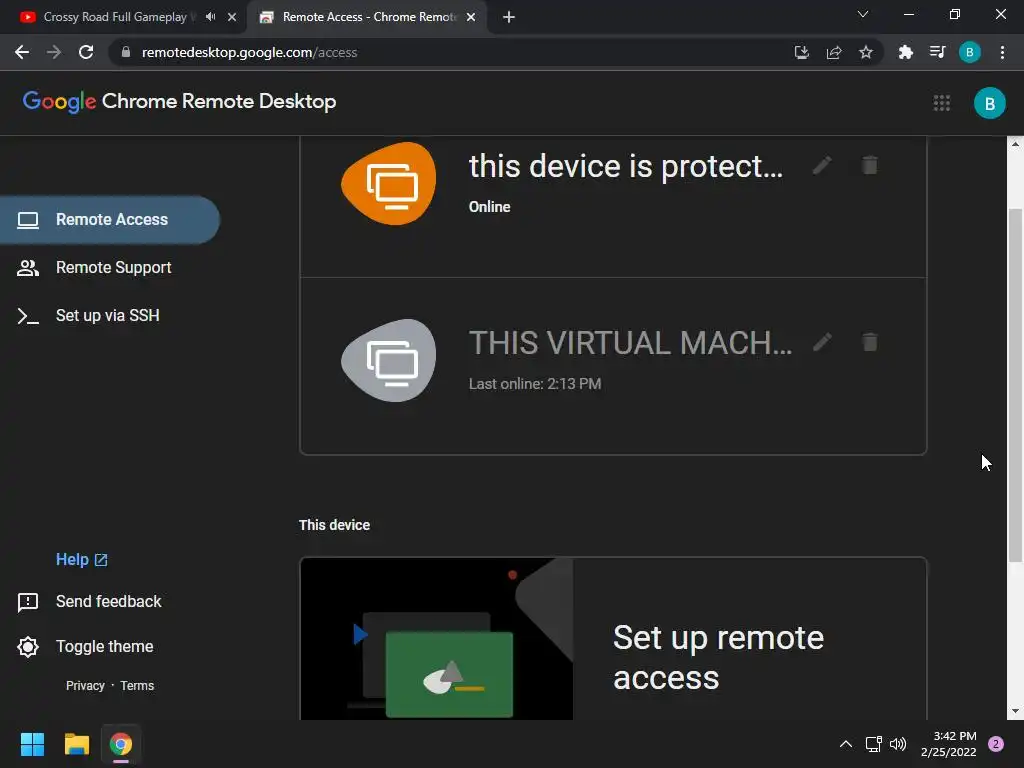The image size is (1024, 768).
Task: Show hidden system tray icons
Action: 846,744
